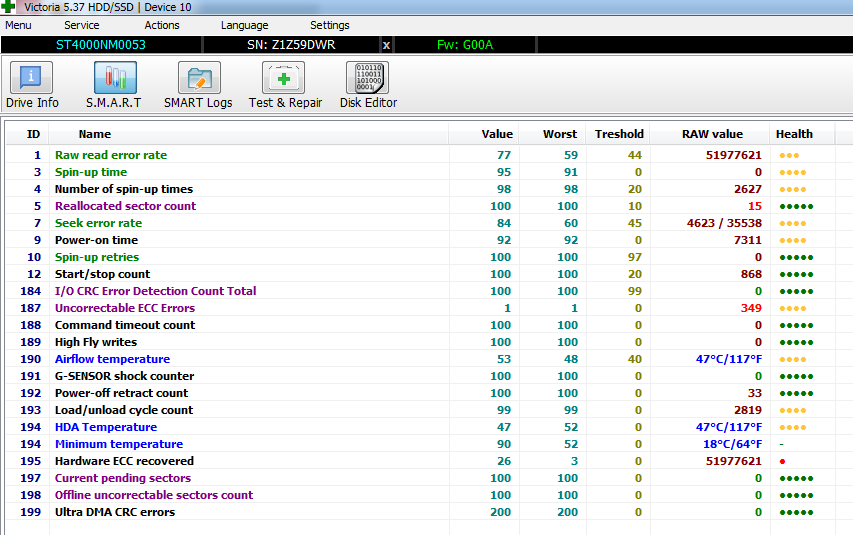Open the Drive Info panel
853x535 pixels.
[32, 85]
